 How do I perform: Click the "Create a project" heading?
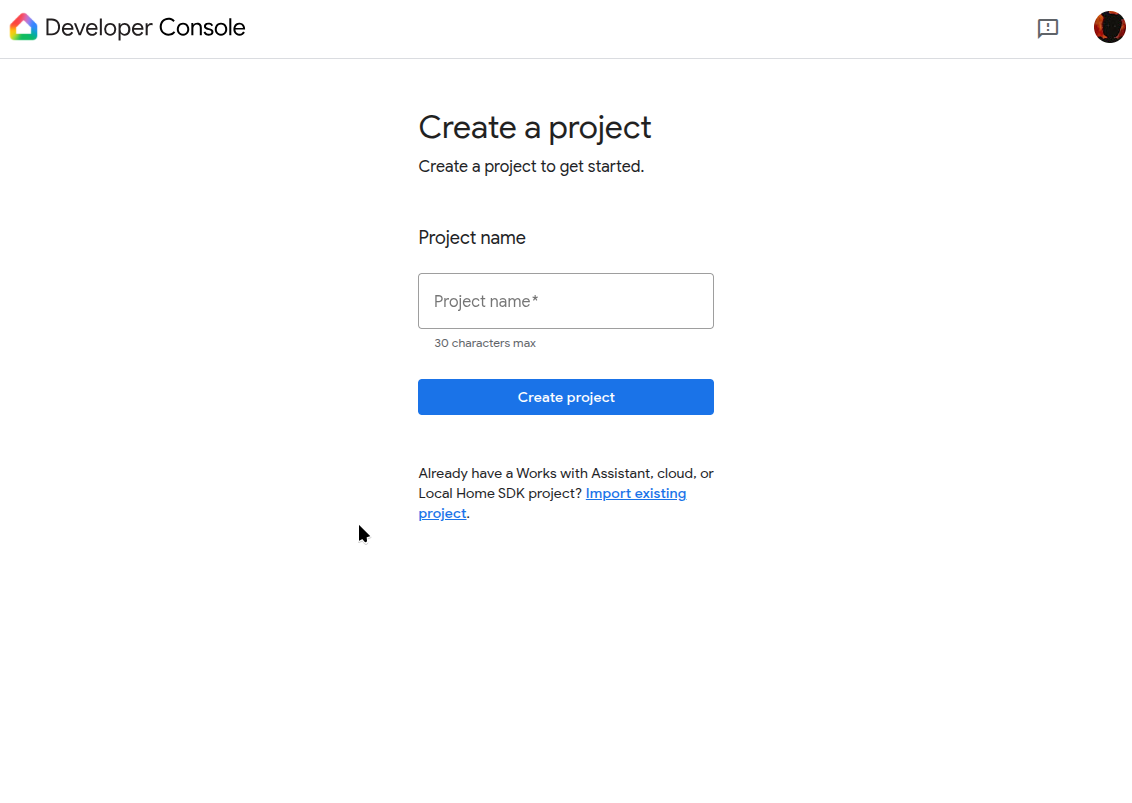click(534, 128)
